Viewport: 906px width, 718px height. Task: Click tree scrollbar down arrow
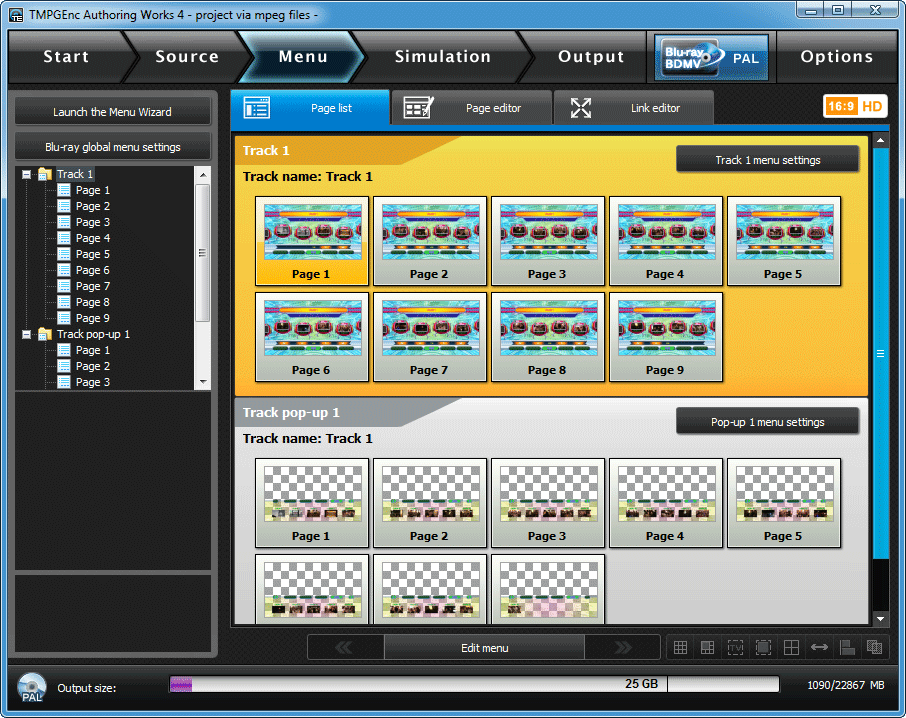click(203, 382)
